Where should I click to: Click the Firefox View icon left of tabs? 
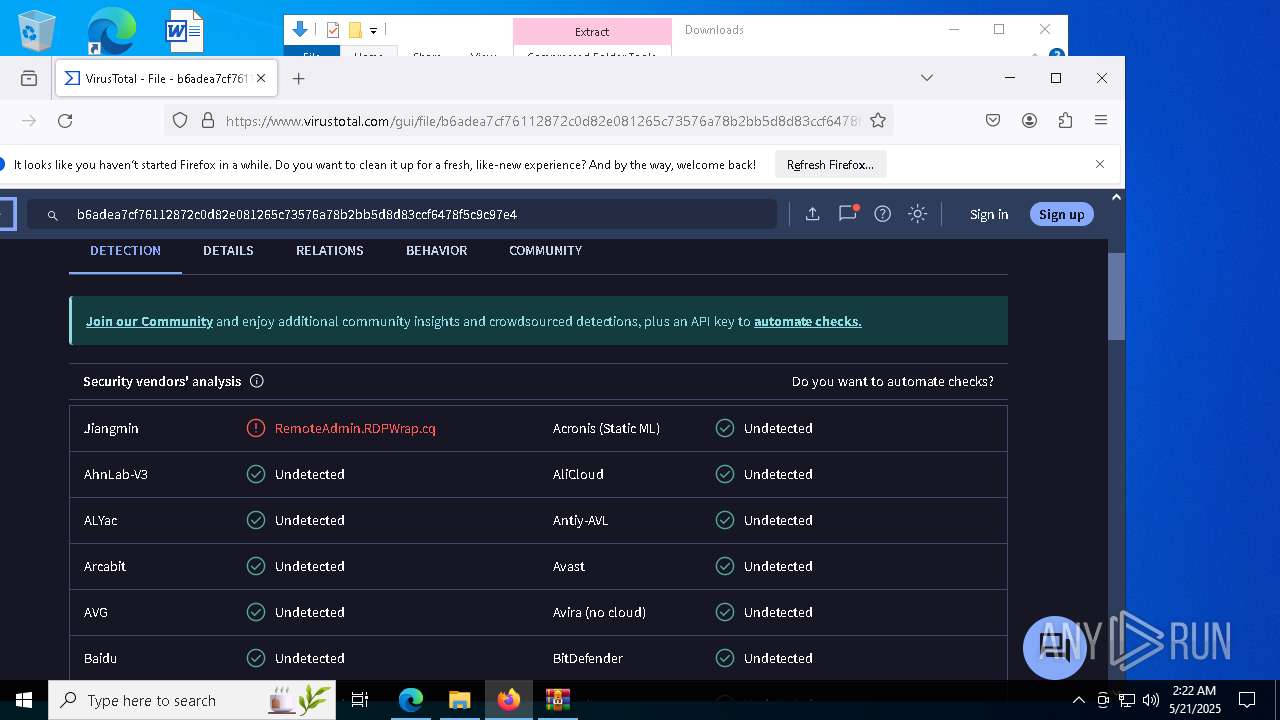29,78
